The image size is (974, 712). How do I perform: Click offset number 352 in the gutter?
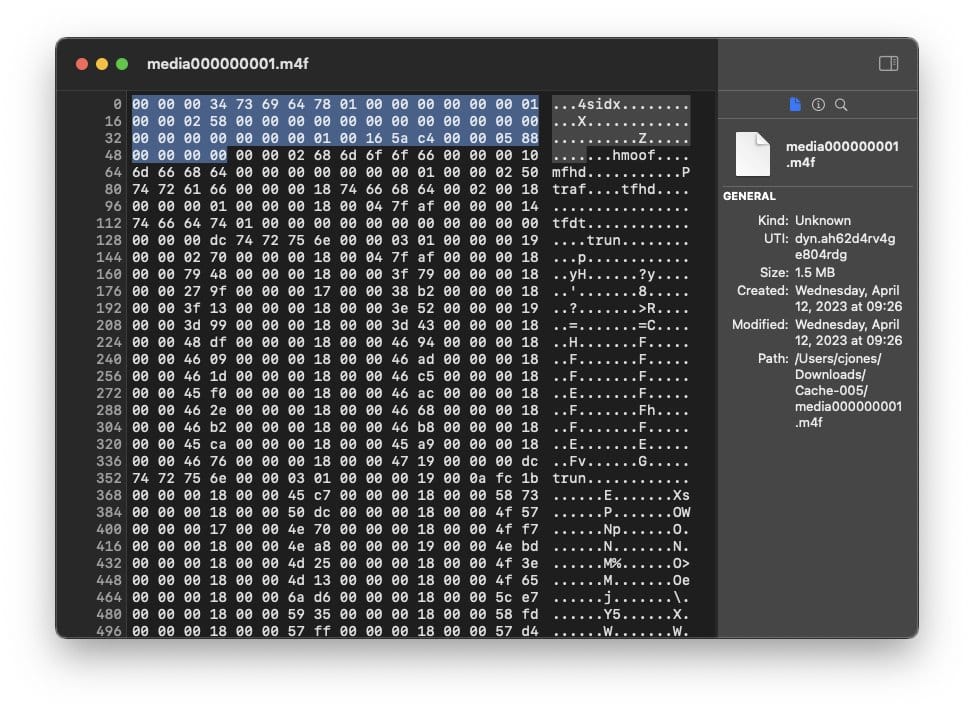[108, 478]
